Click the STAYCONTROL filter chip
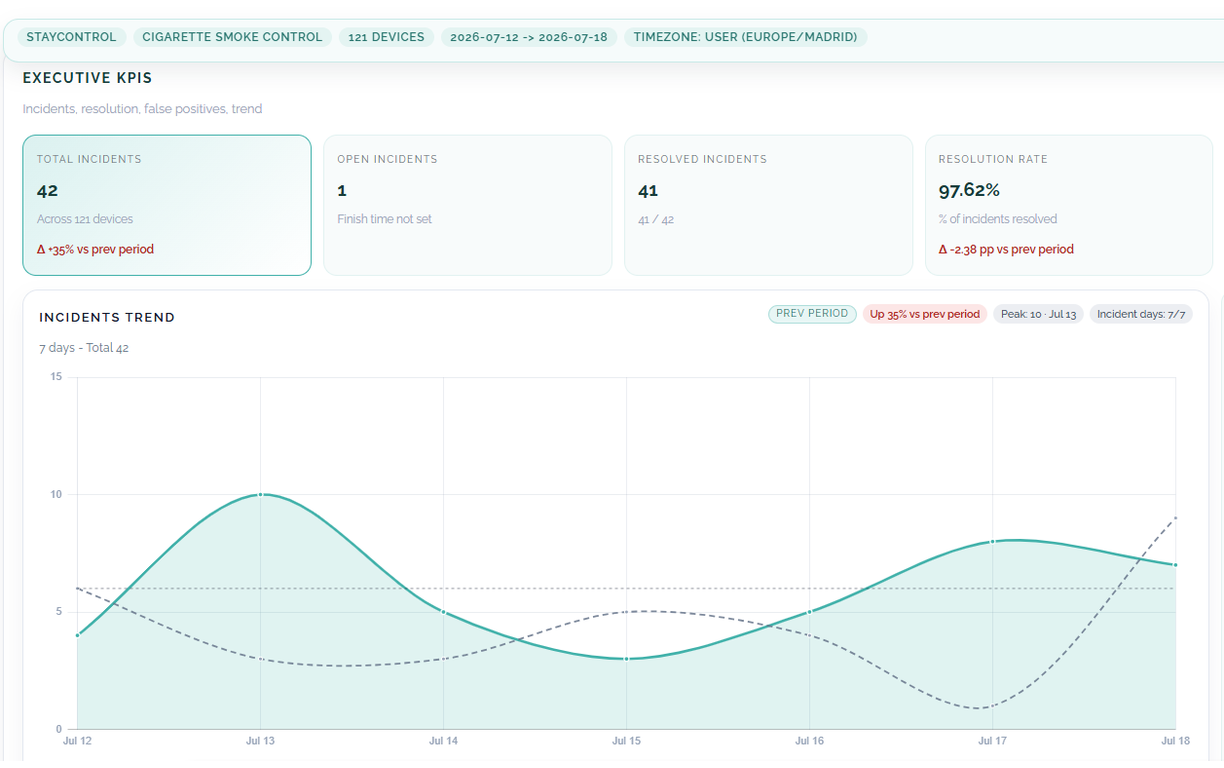1224x768 pixels. coord(71,37)
